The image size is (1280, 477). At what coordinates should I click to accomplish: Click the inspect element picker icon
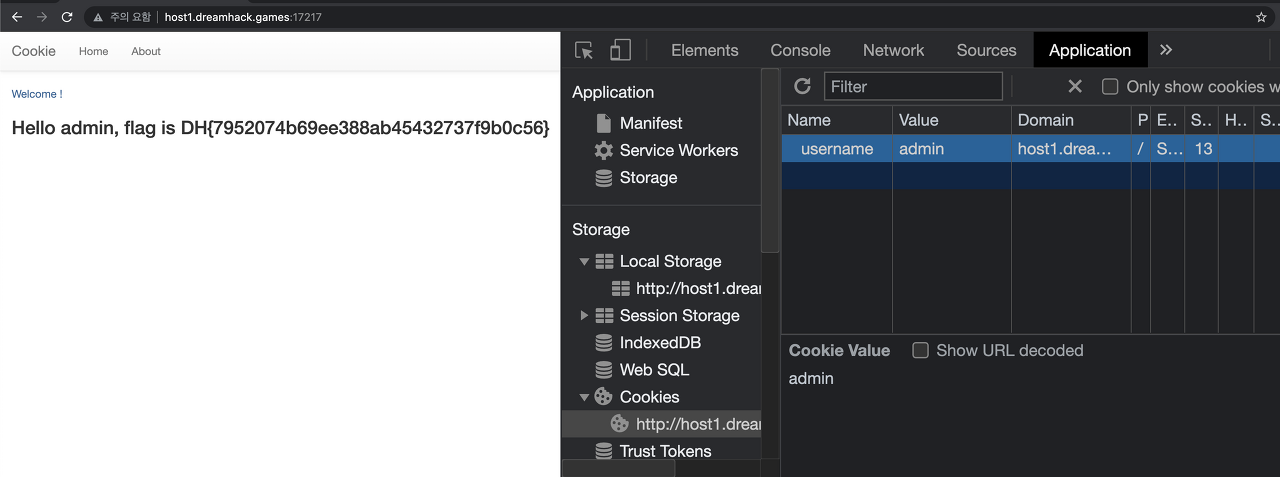tap(585, 50)
